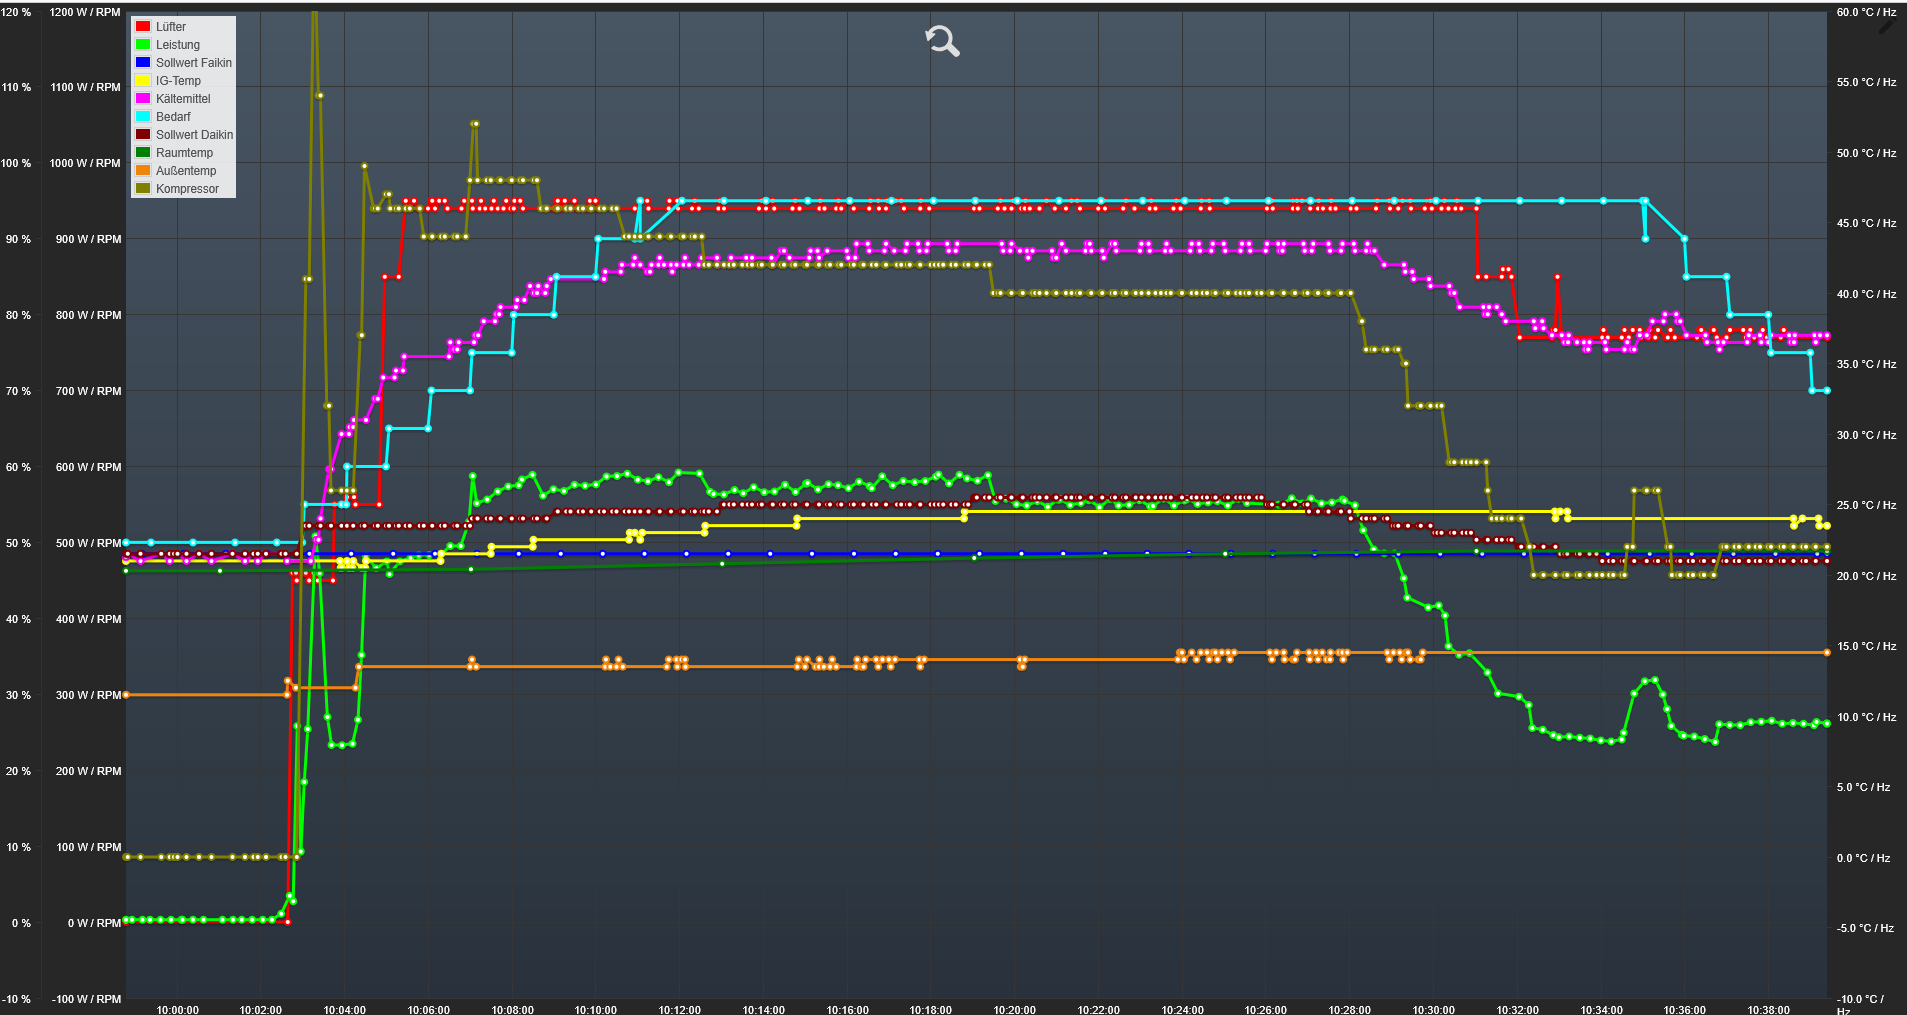Click the 10:20:00 time axis tick label

(1014, 1009)
